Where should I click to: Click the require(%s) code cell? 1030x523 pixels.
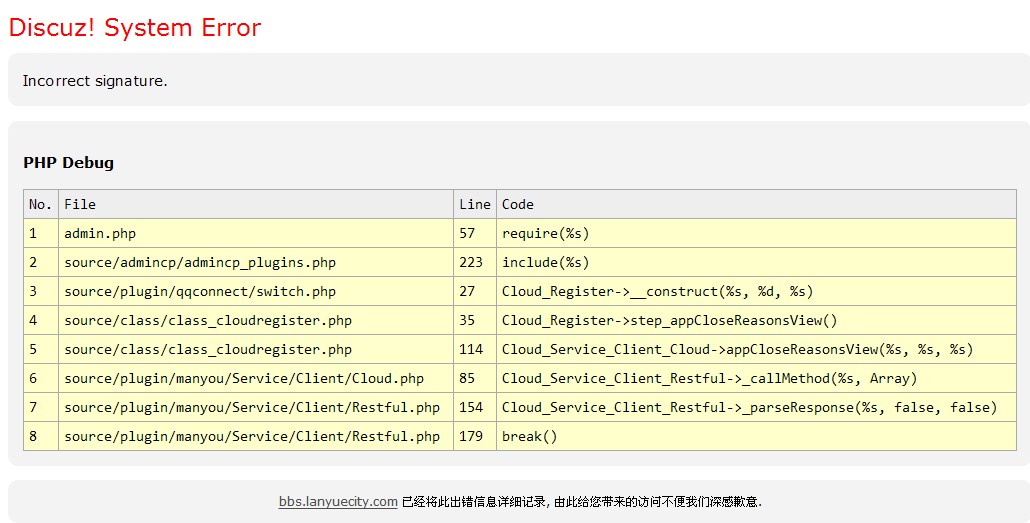[x=545, y=233]
